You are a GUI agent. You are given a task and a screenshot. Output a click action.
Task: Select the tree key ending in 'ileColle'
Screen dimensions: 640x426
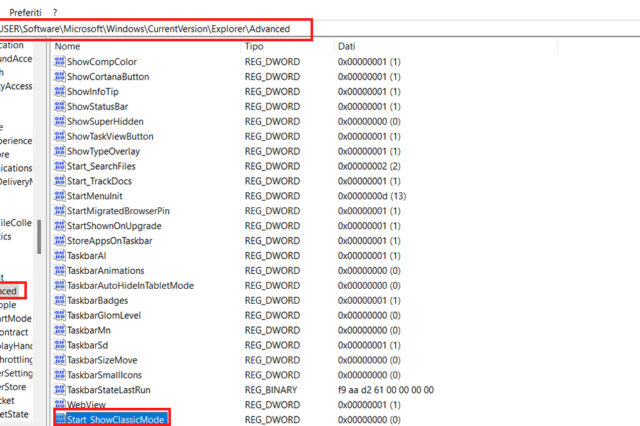point(16,223)
